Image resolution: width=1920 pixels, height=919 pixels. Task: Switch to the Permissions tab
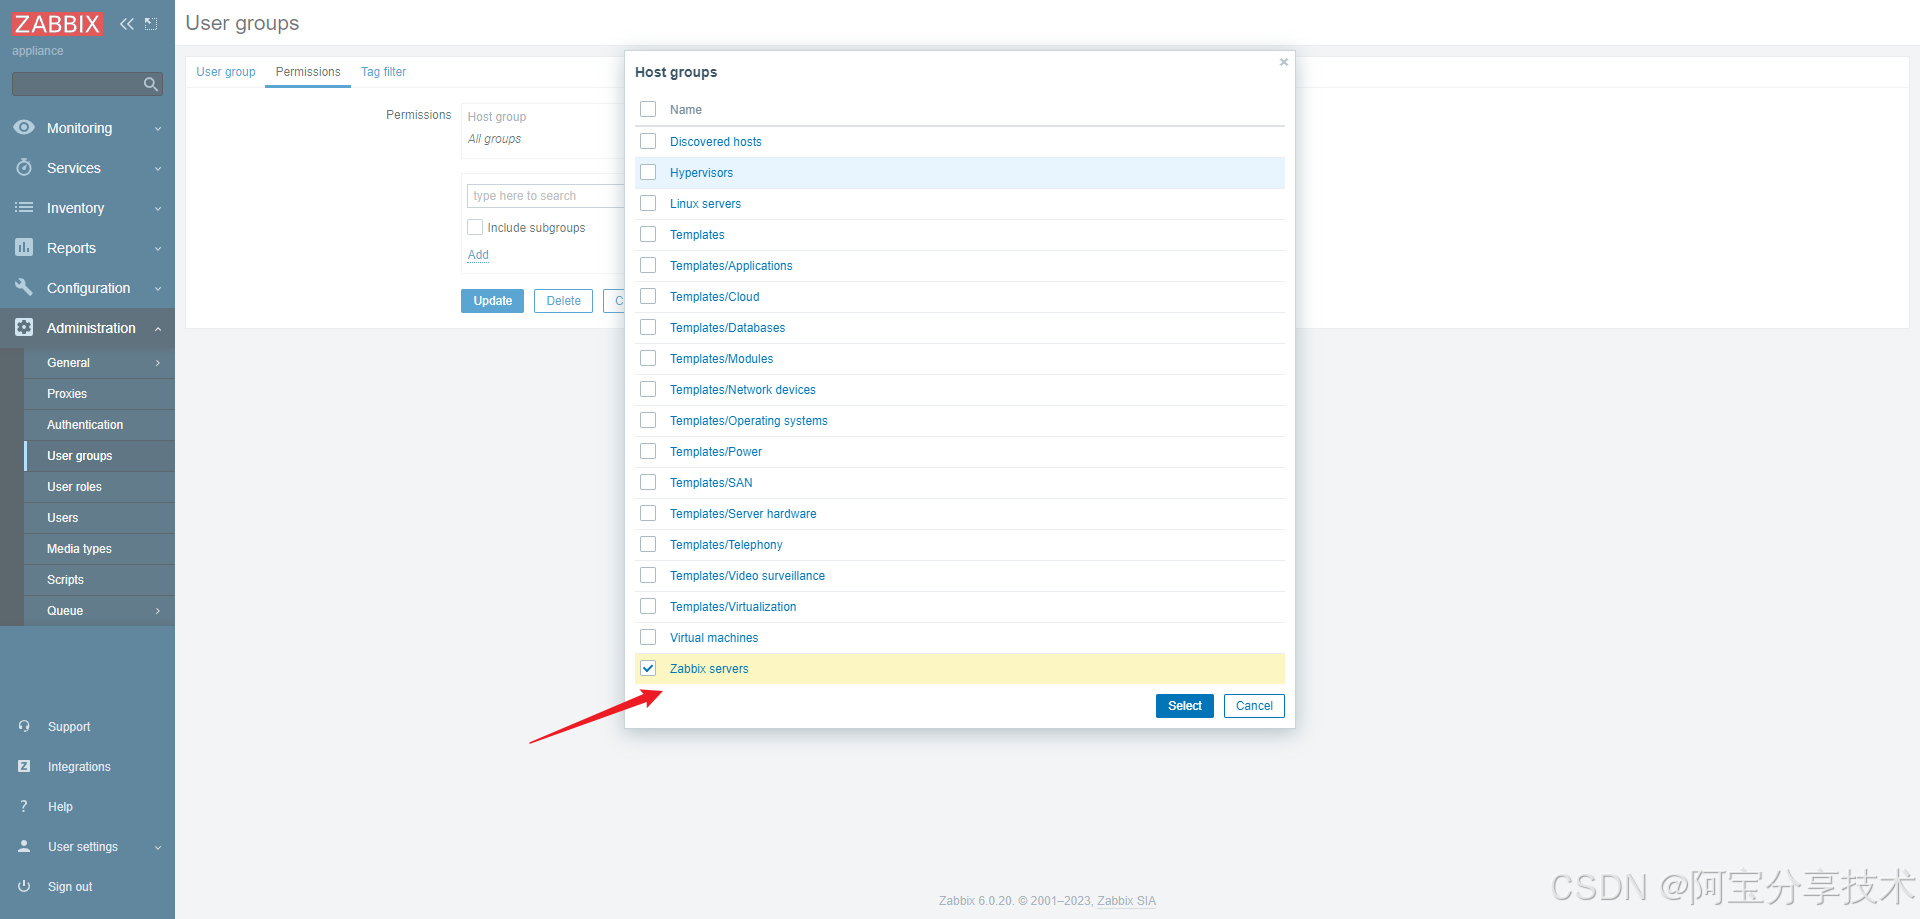[x=308, y=72]
